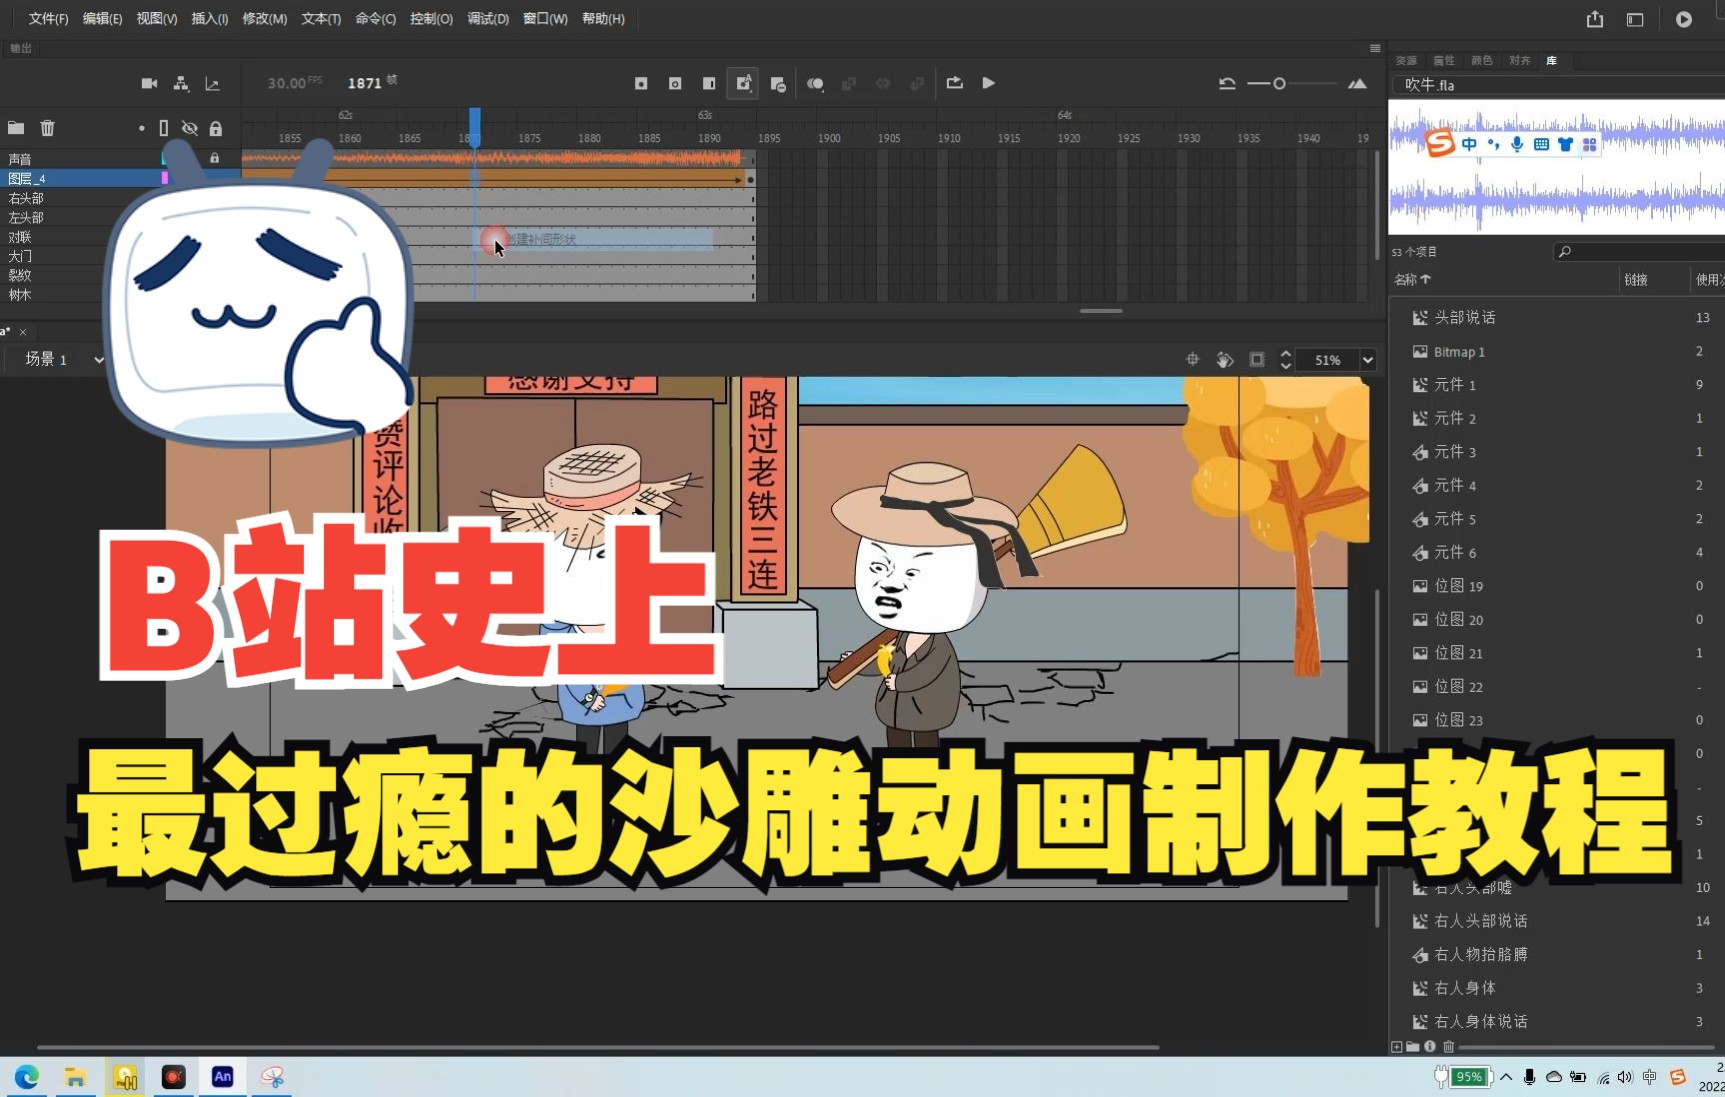Click the library search field
This screenshot has height=1097, width=1725.
point(1638,252)
